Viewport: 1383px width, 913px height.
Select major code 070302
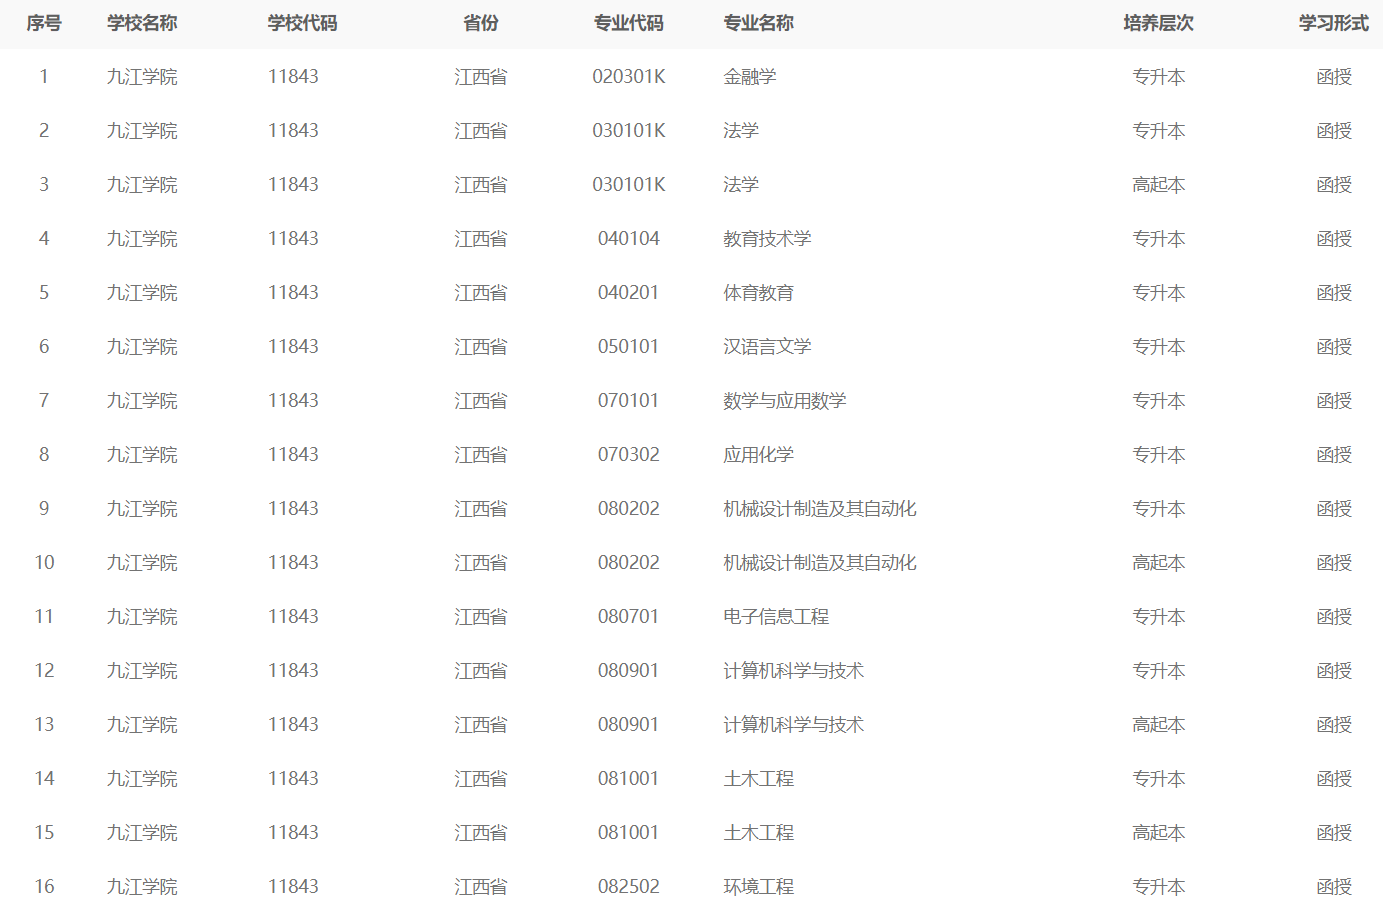coord(629,455)
